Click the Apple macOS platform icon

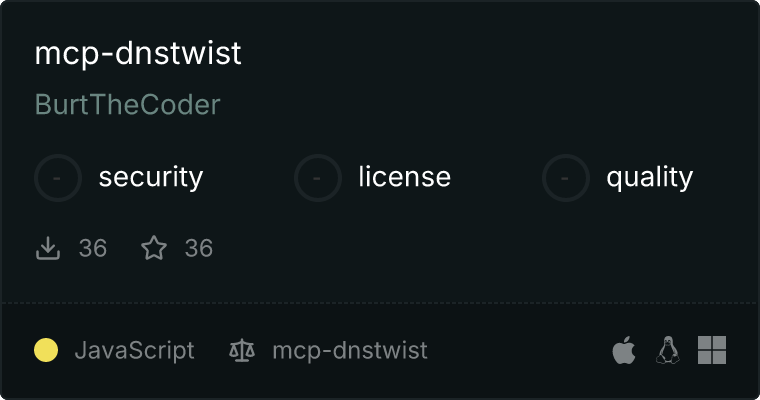click(x=624, y=350)
